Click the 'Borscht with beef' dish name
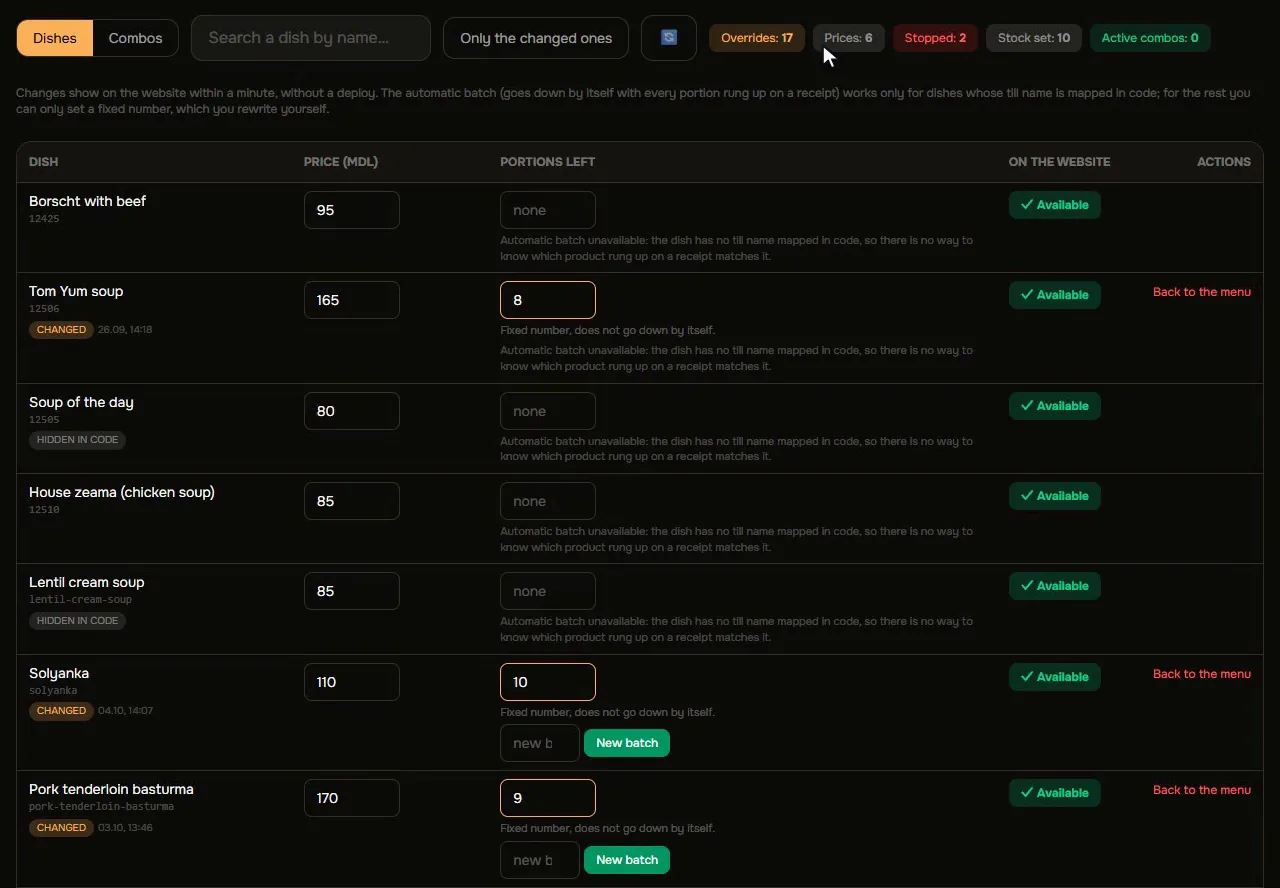This screenshot has width=1280, height=888. (87, 201)
